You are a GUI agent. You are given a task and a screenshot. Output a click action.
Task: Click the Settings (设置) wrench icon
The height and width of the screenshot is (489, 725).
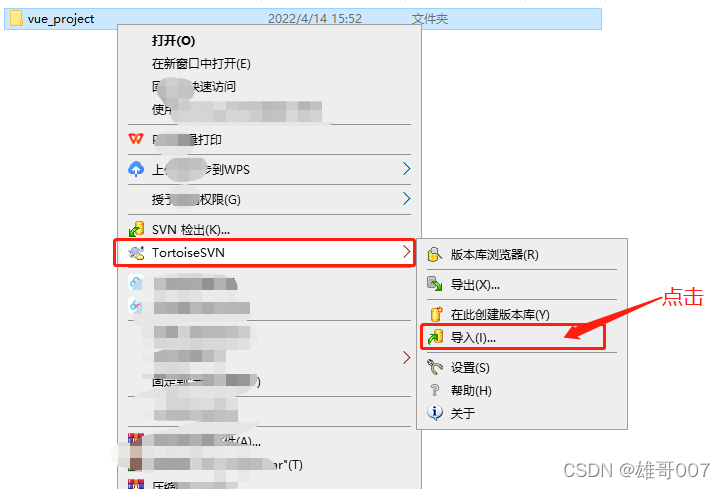[x=435, y=367]
